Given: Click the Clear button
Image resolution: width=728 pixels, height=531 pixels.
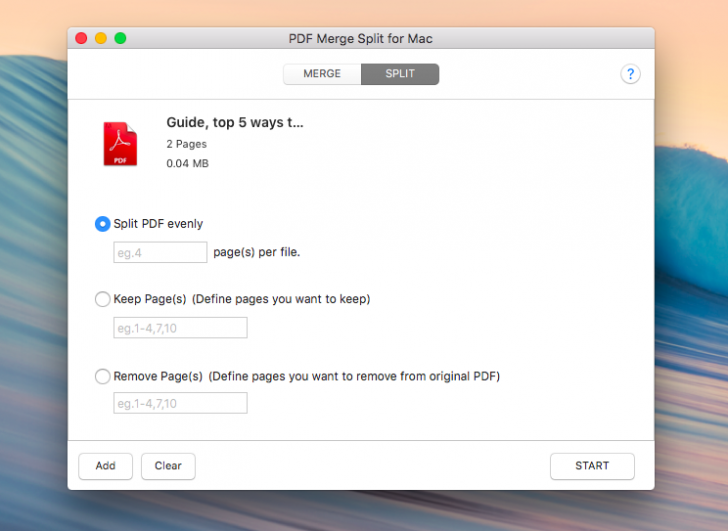Looking at the screenshot, I should pos(168,466).
